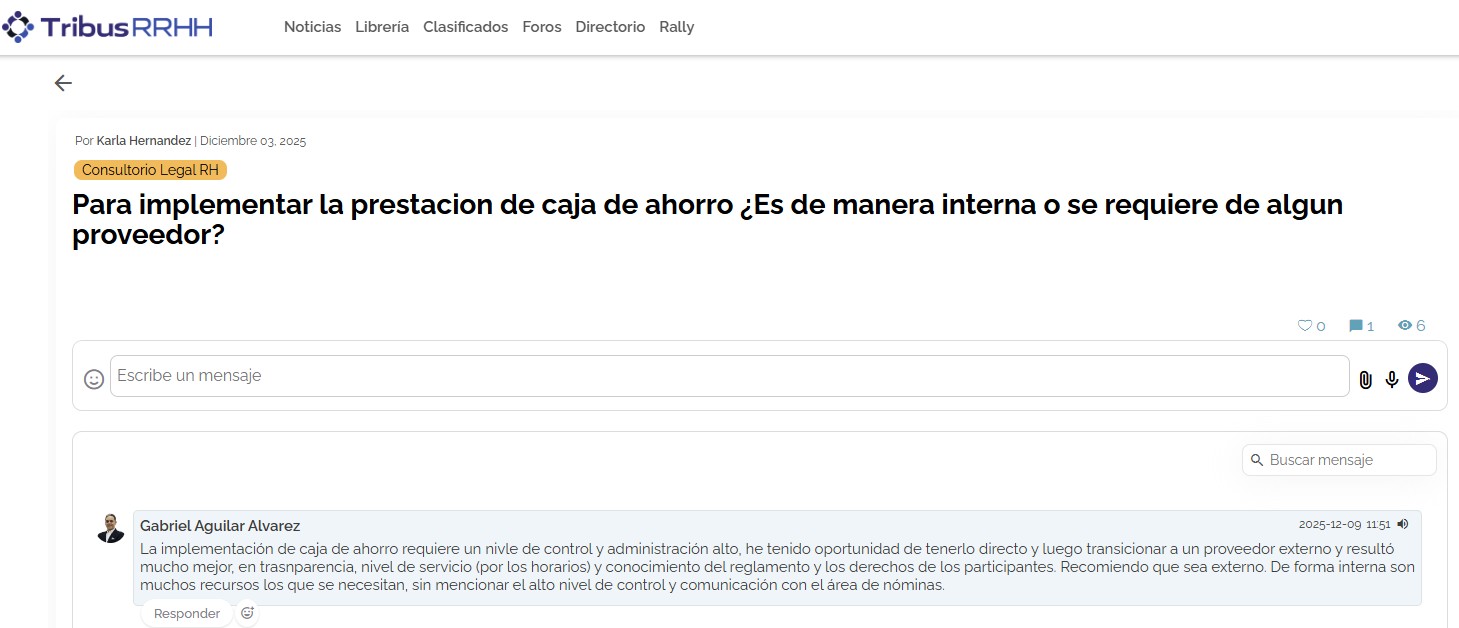Add emoji reaction next to Responder
Screen dimensions: 1459x628
(x=247, y=613)
